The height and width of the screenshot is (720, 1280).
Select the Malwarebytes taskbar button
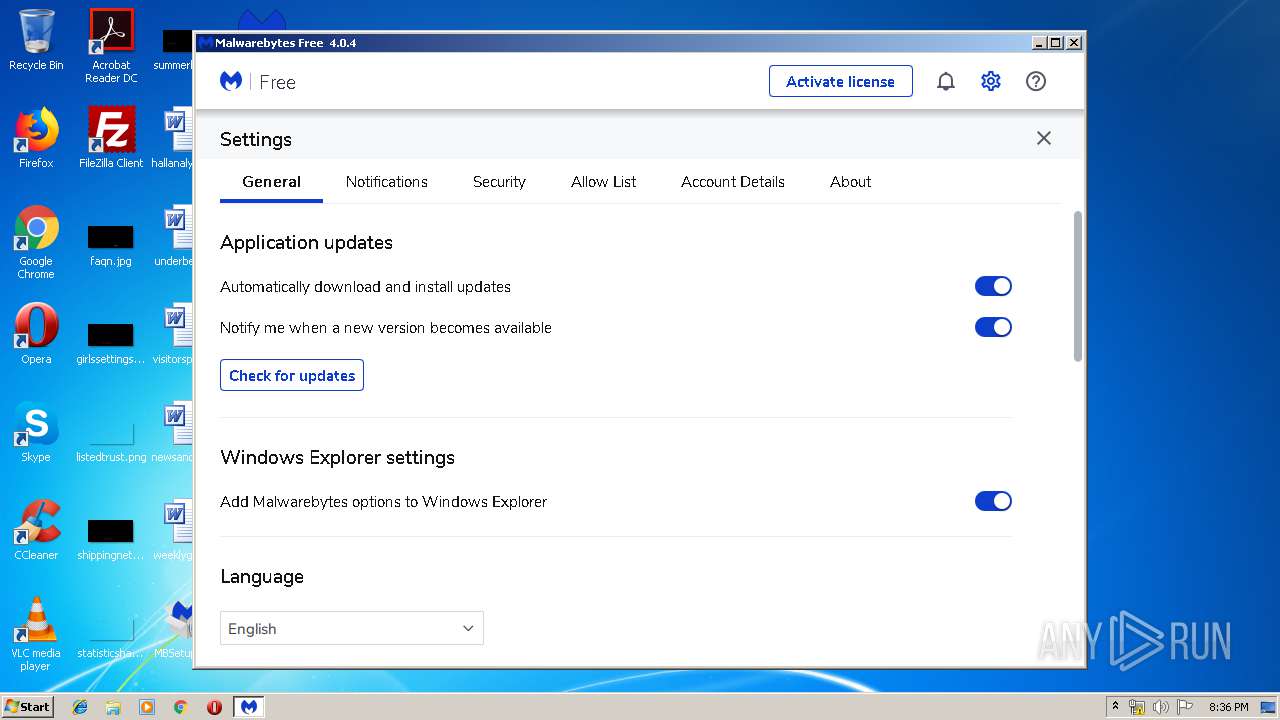[249, 707]
